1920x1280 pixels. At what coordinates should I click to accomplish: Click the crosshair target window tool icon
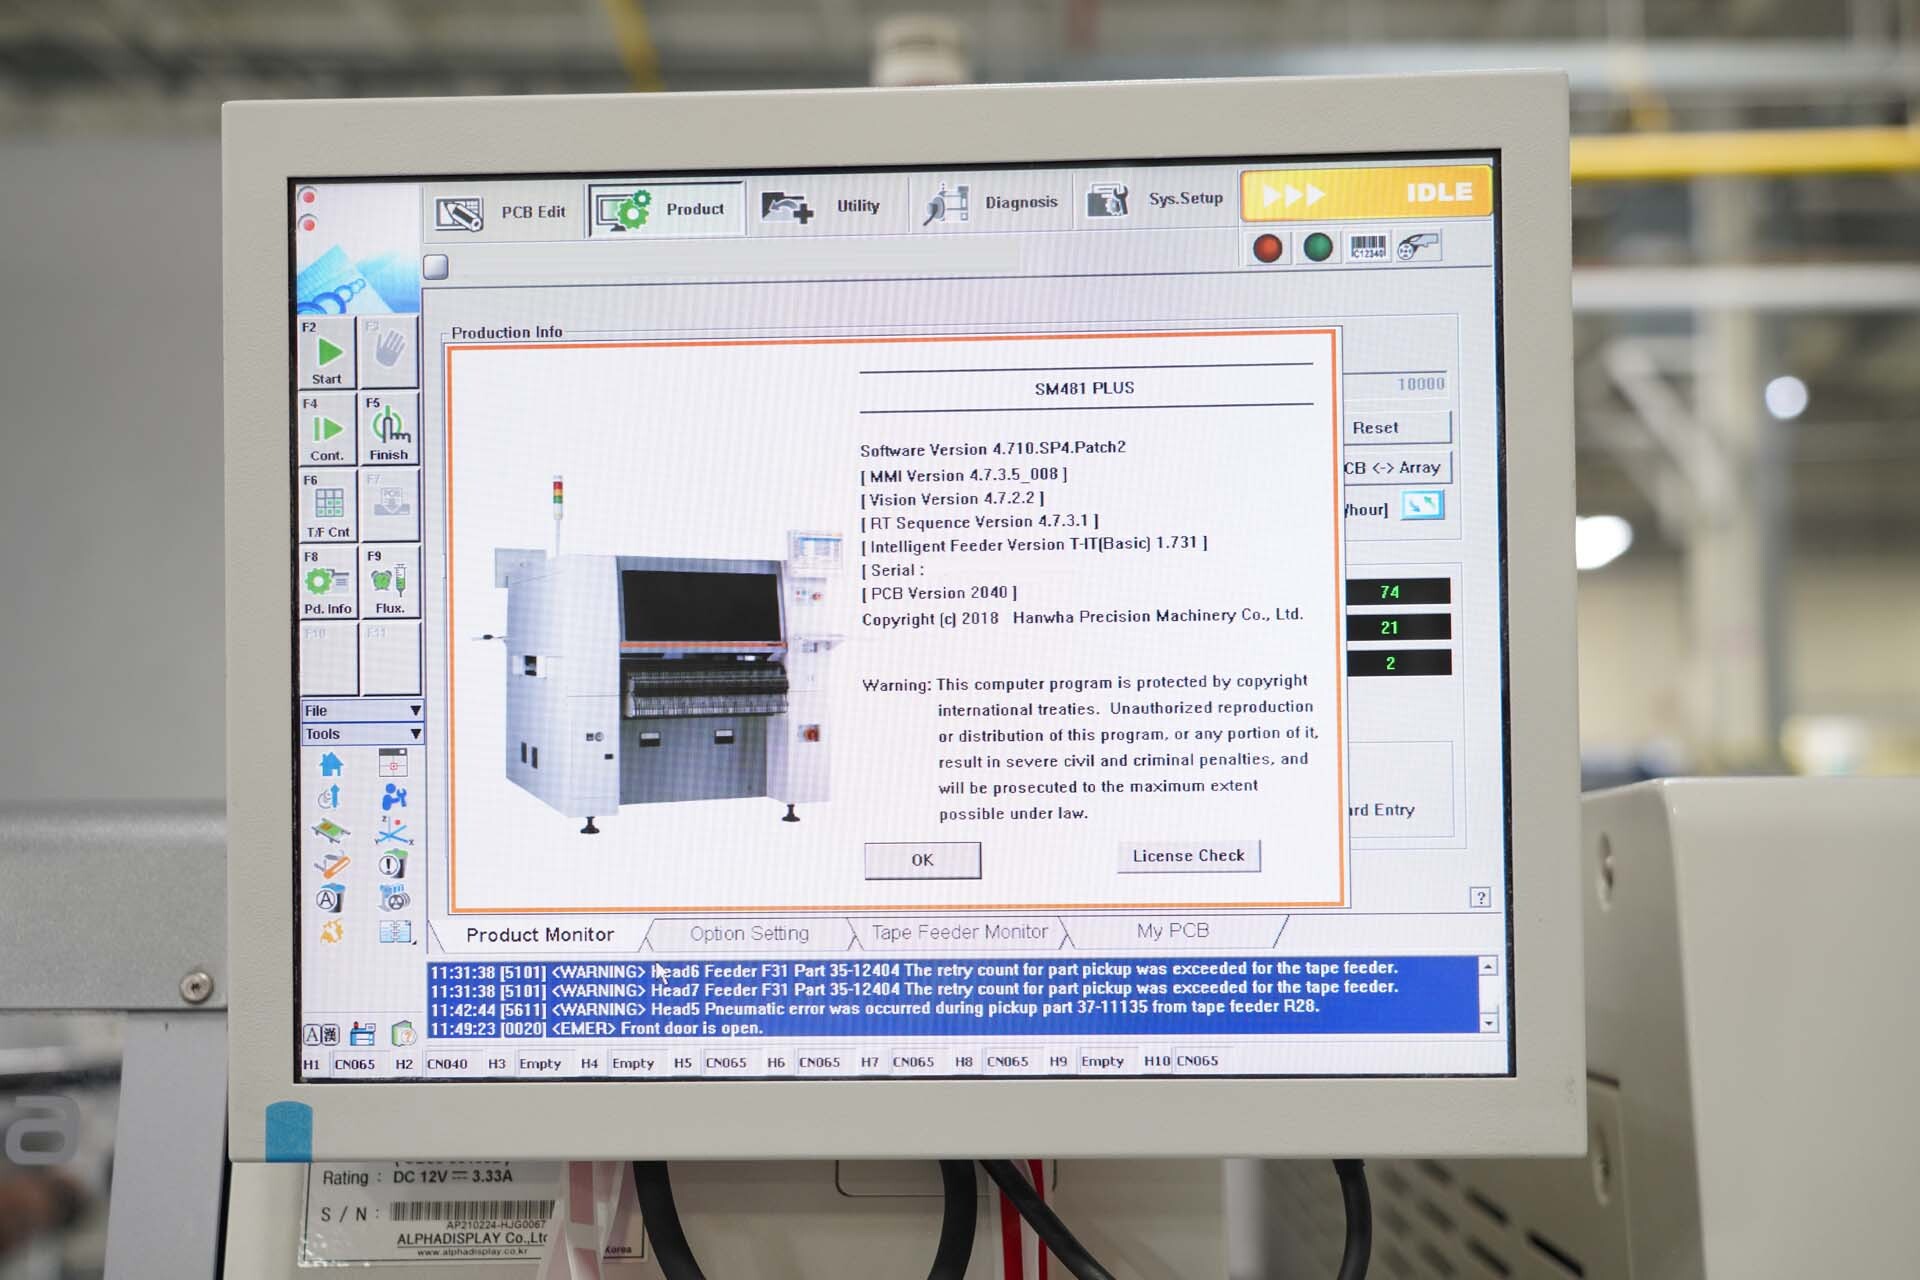393,763
